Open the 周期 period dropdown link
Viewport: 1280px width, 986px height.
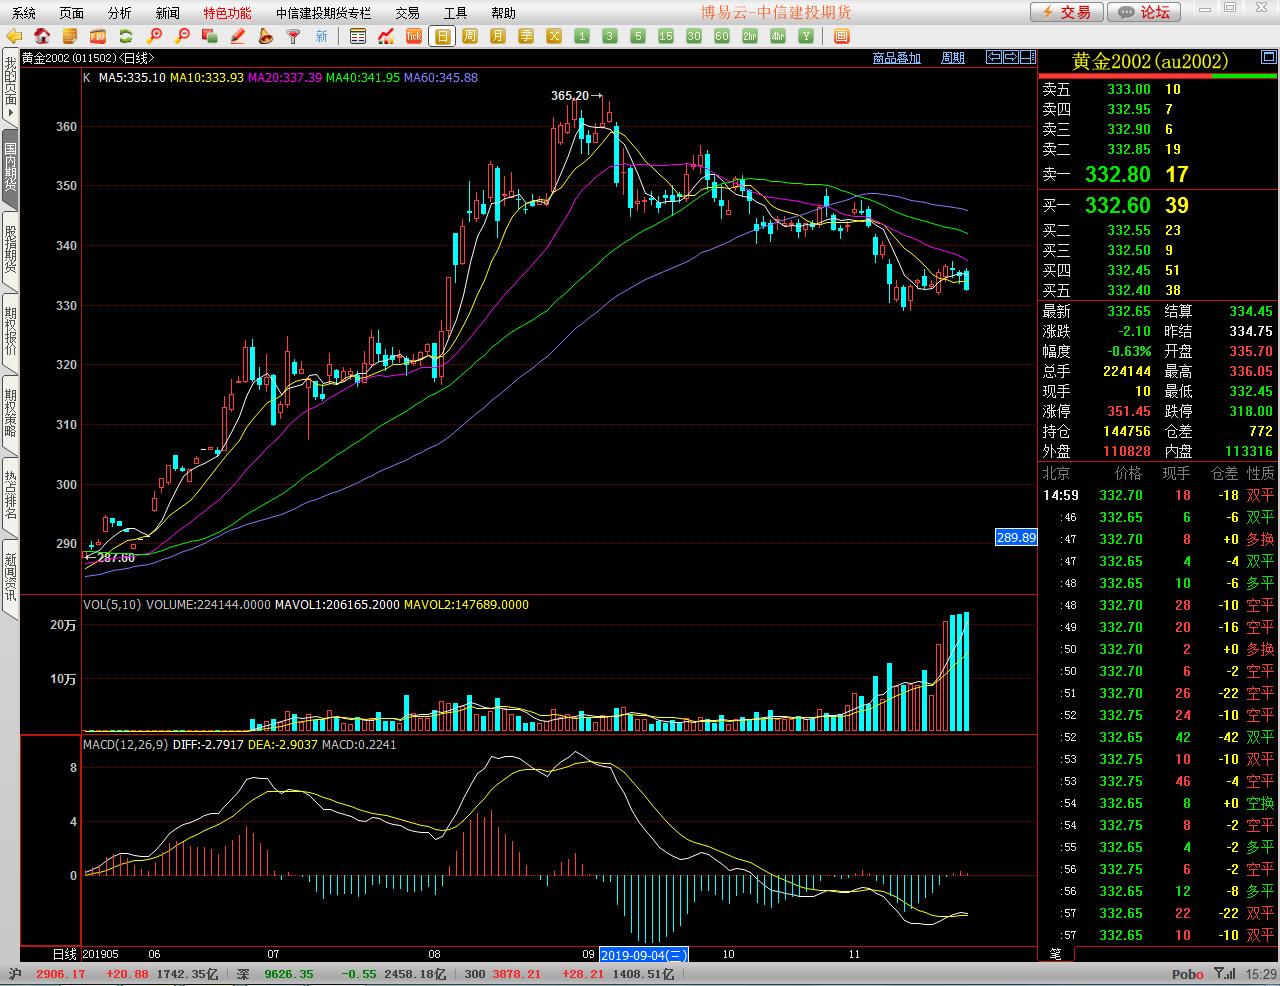coord(952,58)
